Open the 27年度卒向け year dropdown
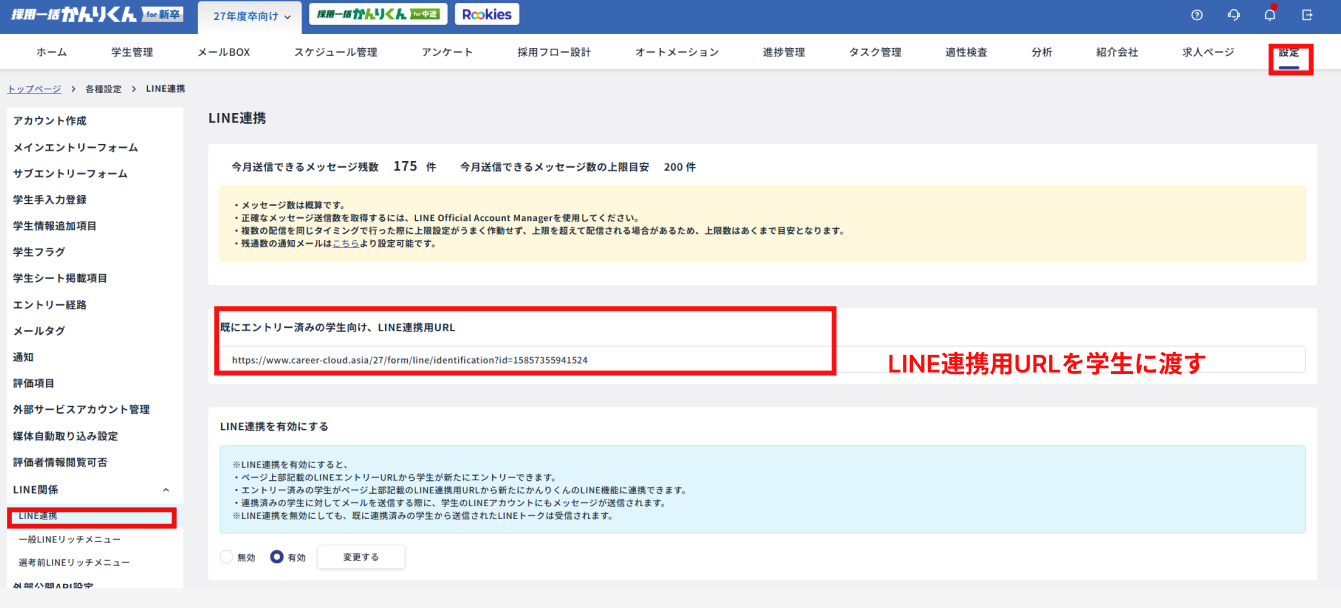This screenshot has width=1341, height=608. tap(250, 16)
